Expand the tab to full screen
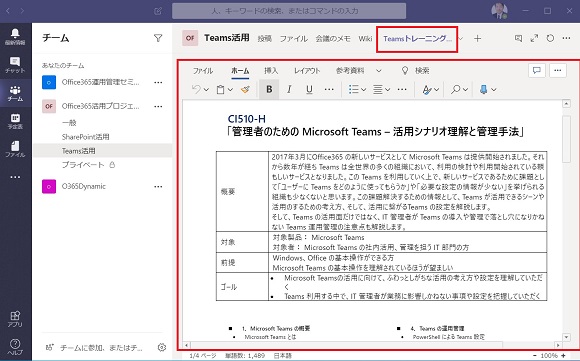This screenshot has height=361, width=580. tap(534, 38)
